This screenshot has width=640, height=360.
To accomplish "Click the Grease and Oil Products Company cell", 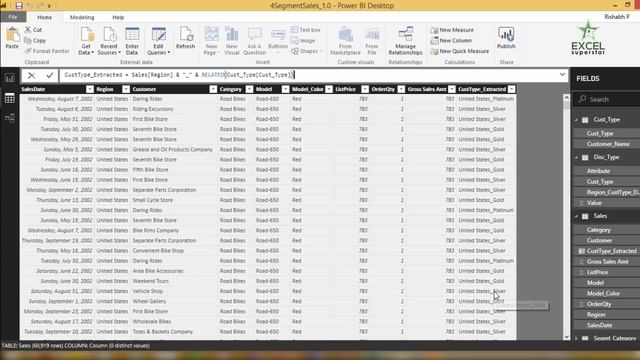I will (172, 149).
